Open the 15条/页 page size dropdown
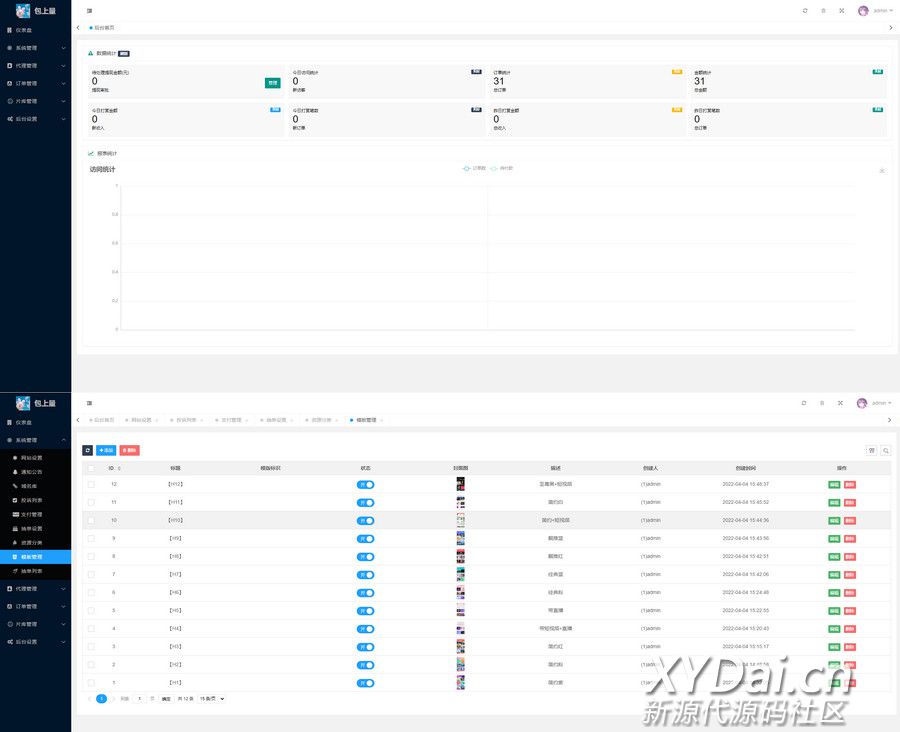The width and height of the screenshot is (900, 732). (212, 699)
